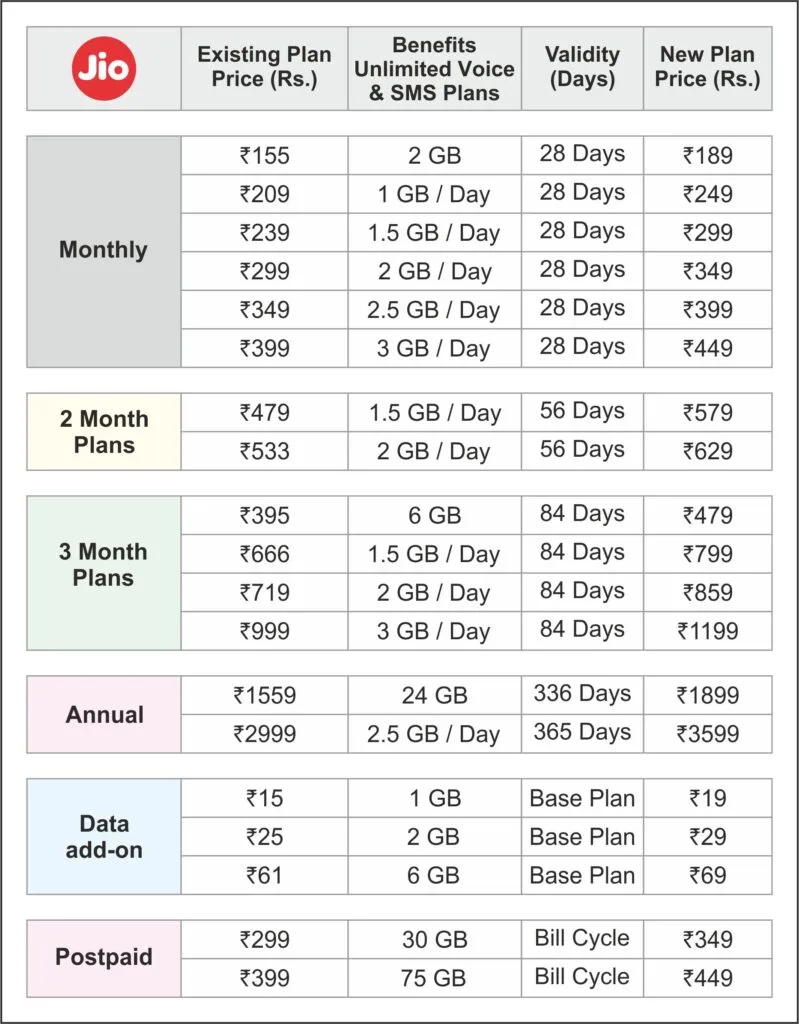This screenshot has width=799, height=1024.
Task: Click the Postpaid category label
Action: click(104, 957)
